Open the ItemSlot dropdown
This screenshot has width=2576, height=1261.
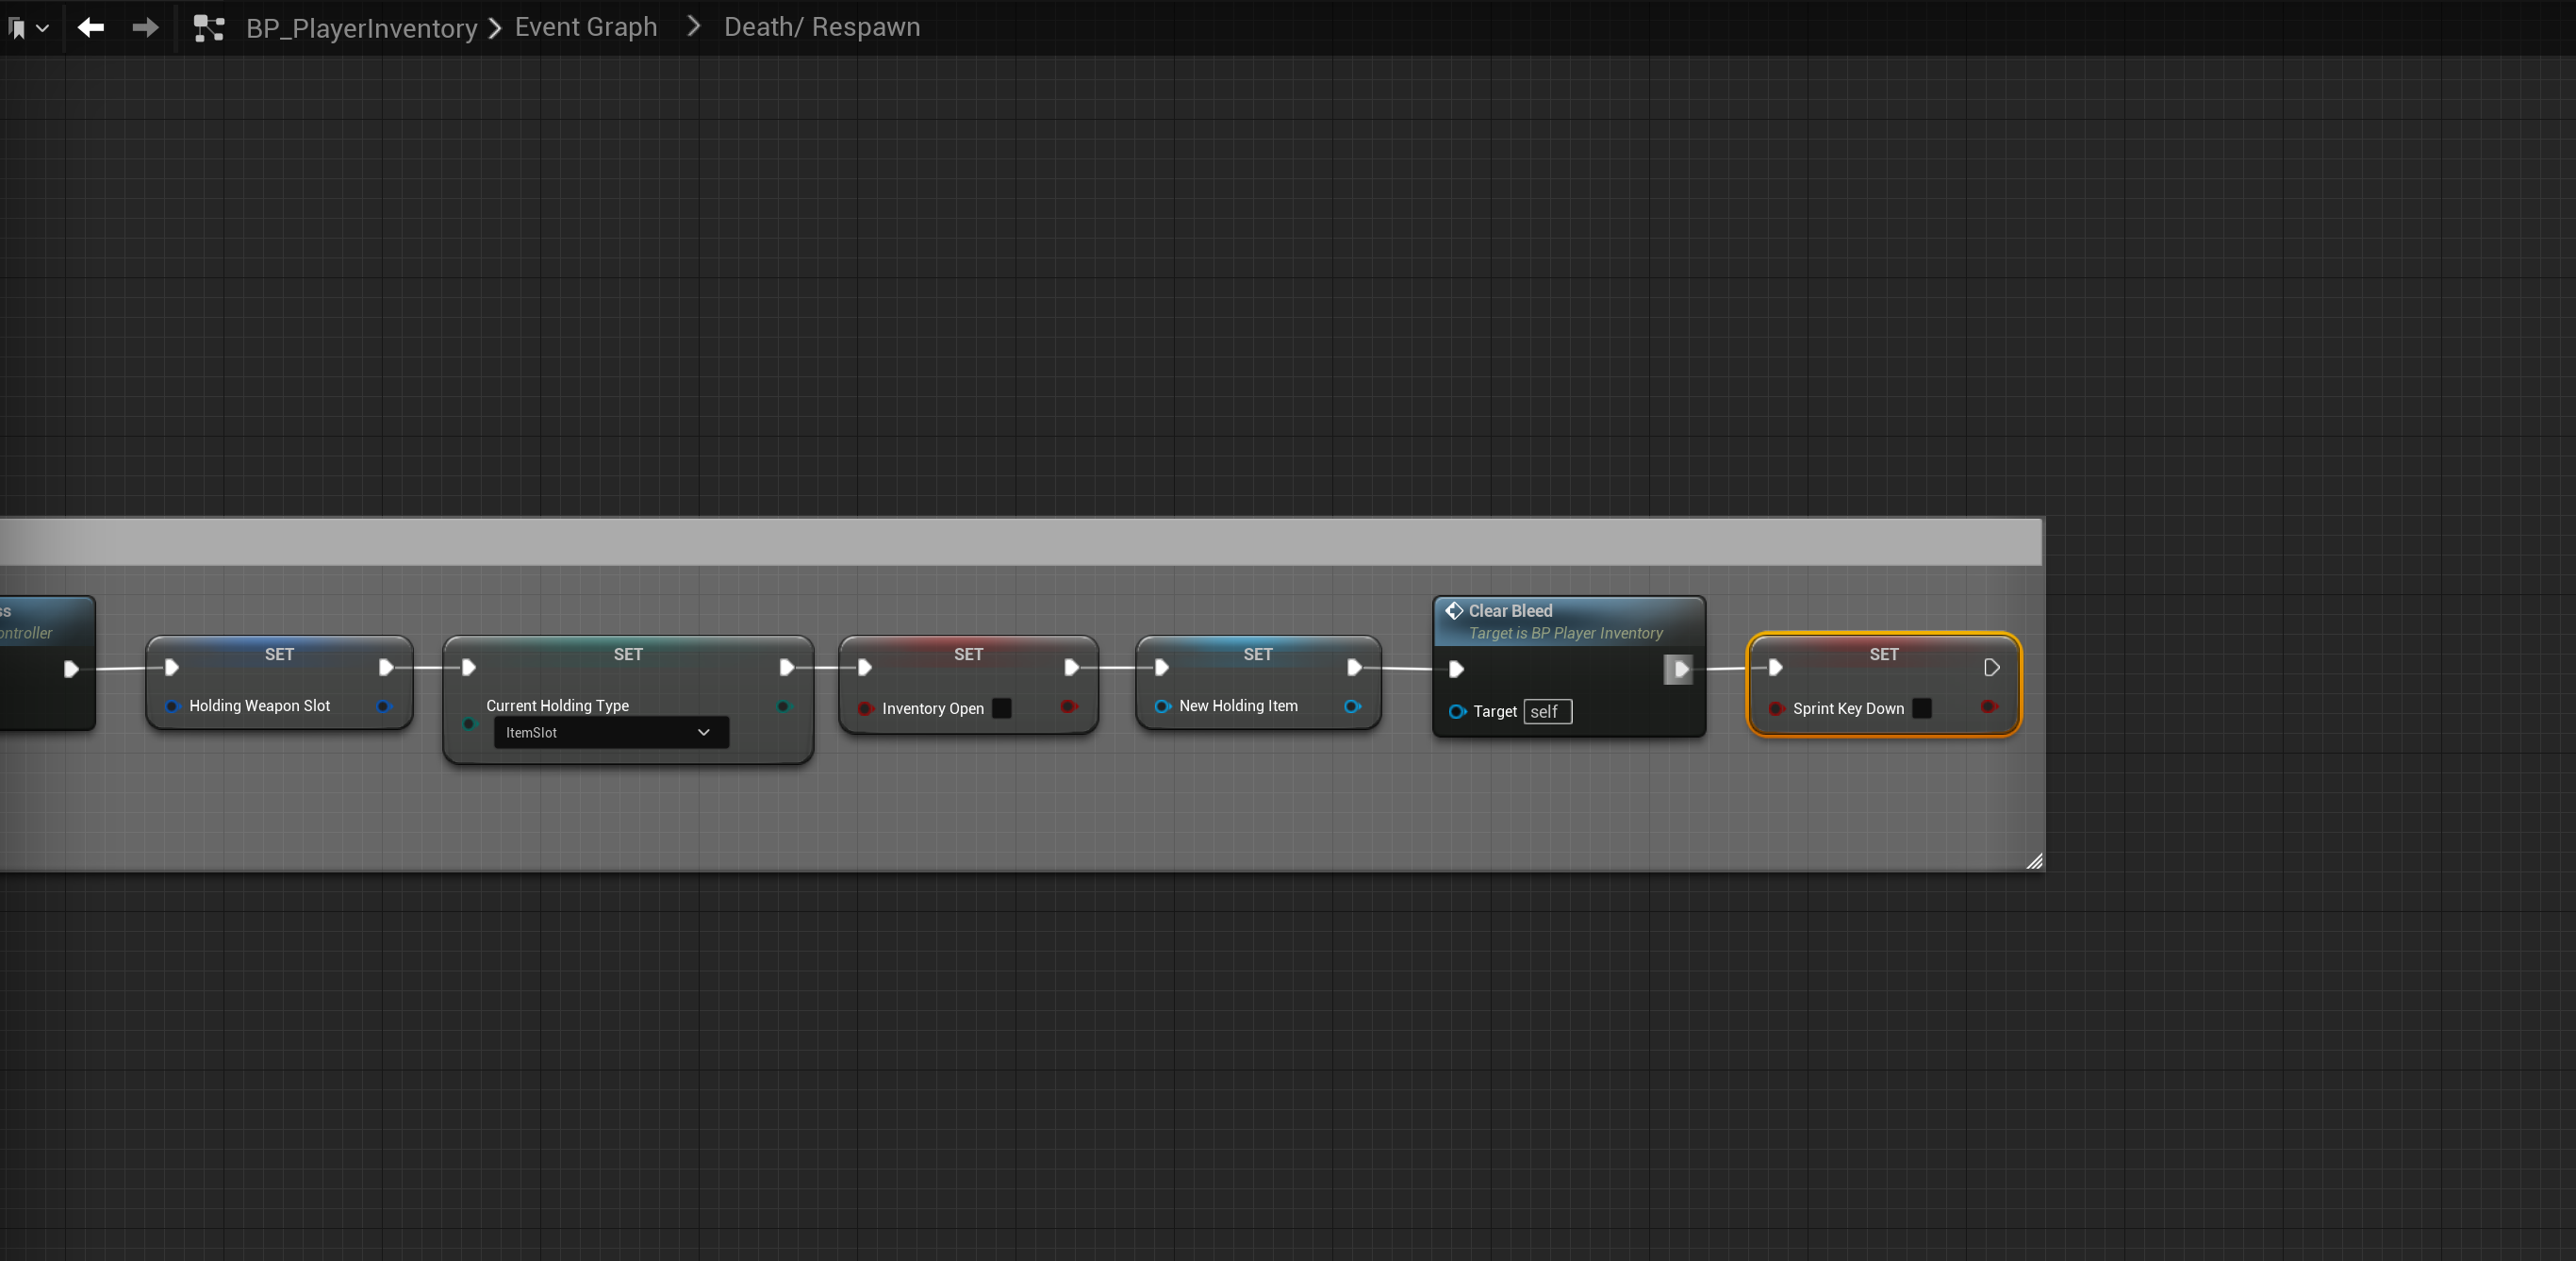pos(610,732)
